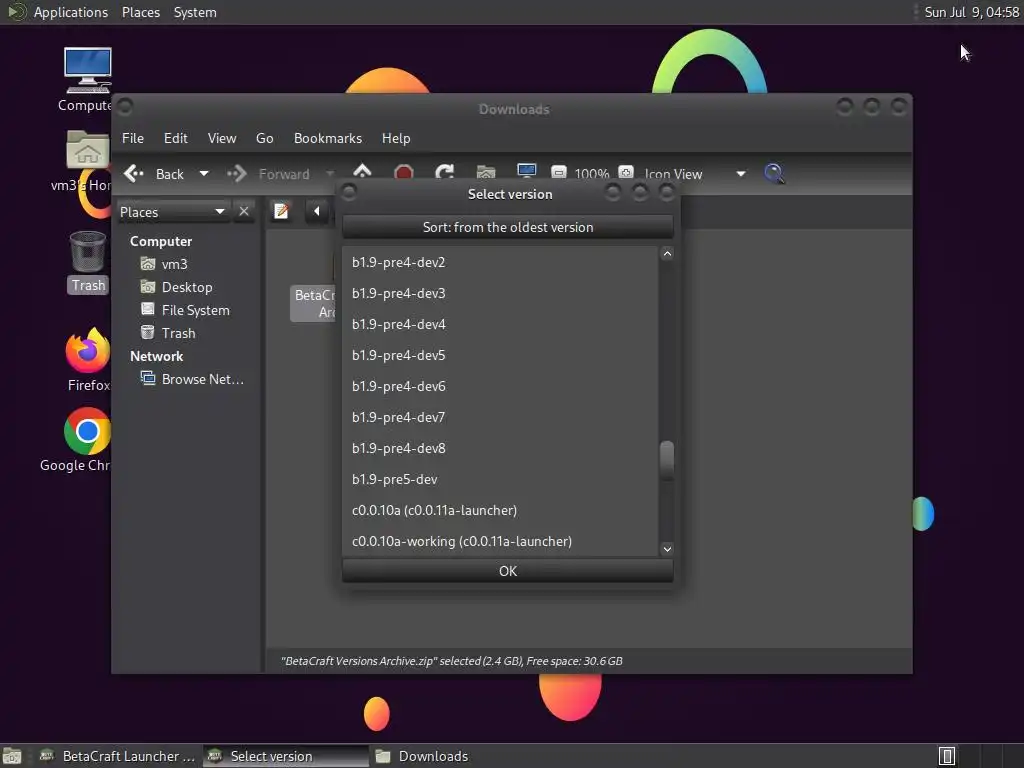Switch to Downloads taskbar item
The image size is (1024, 768).
[421, 756]
